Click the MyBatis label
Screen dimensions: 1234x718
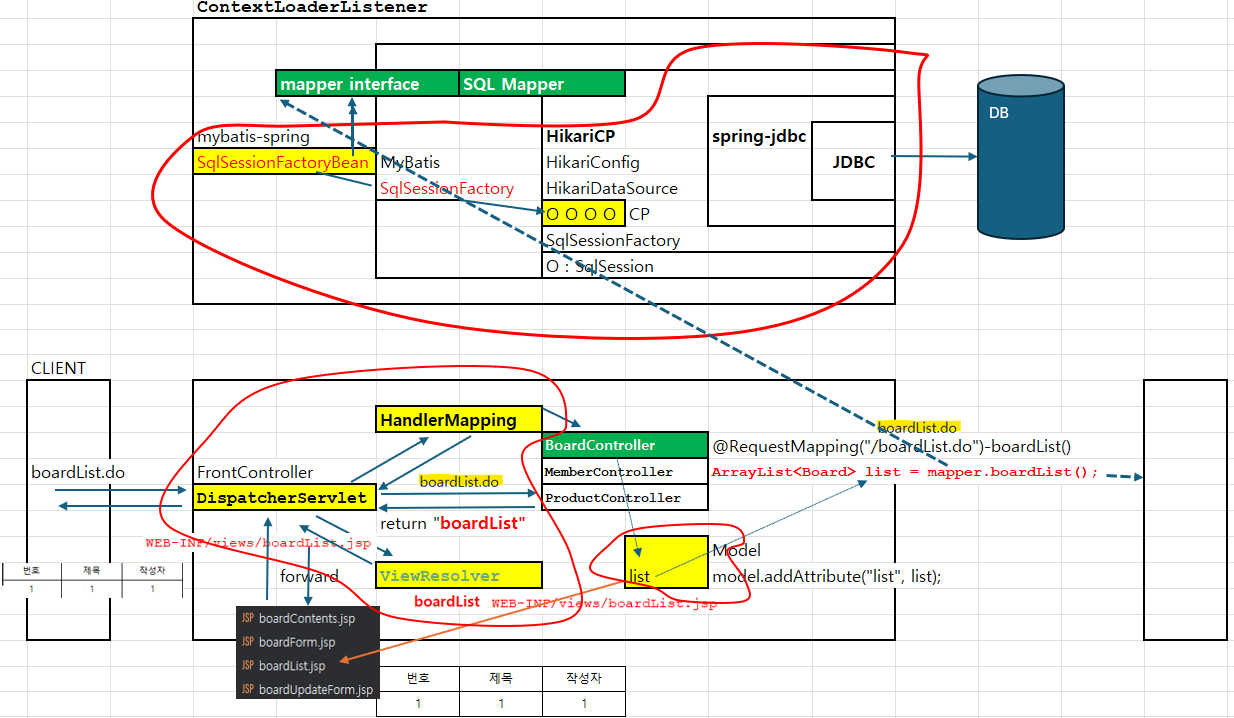coord(410,162)
